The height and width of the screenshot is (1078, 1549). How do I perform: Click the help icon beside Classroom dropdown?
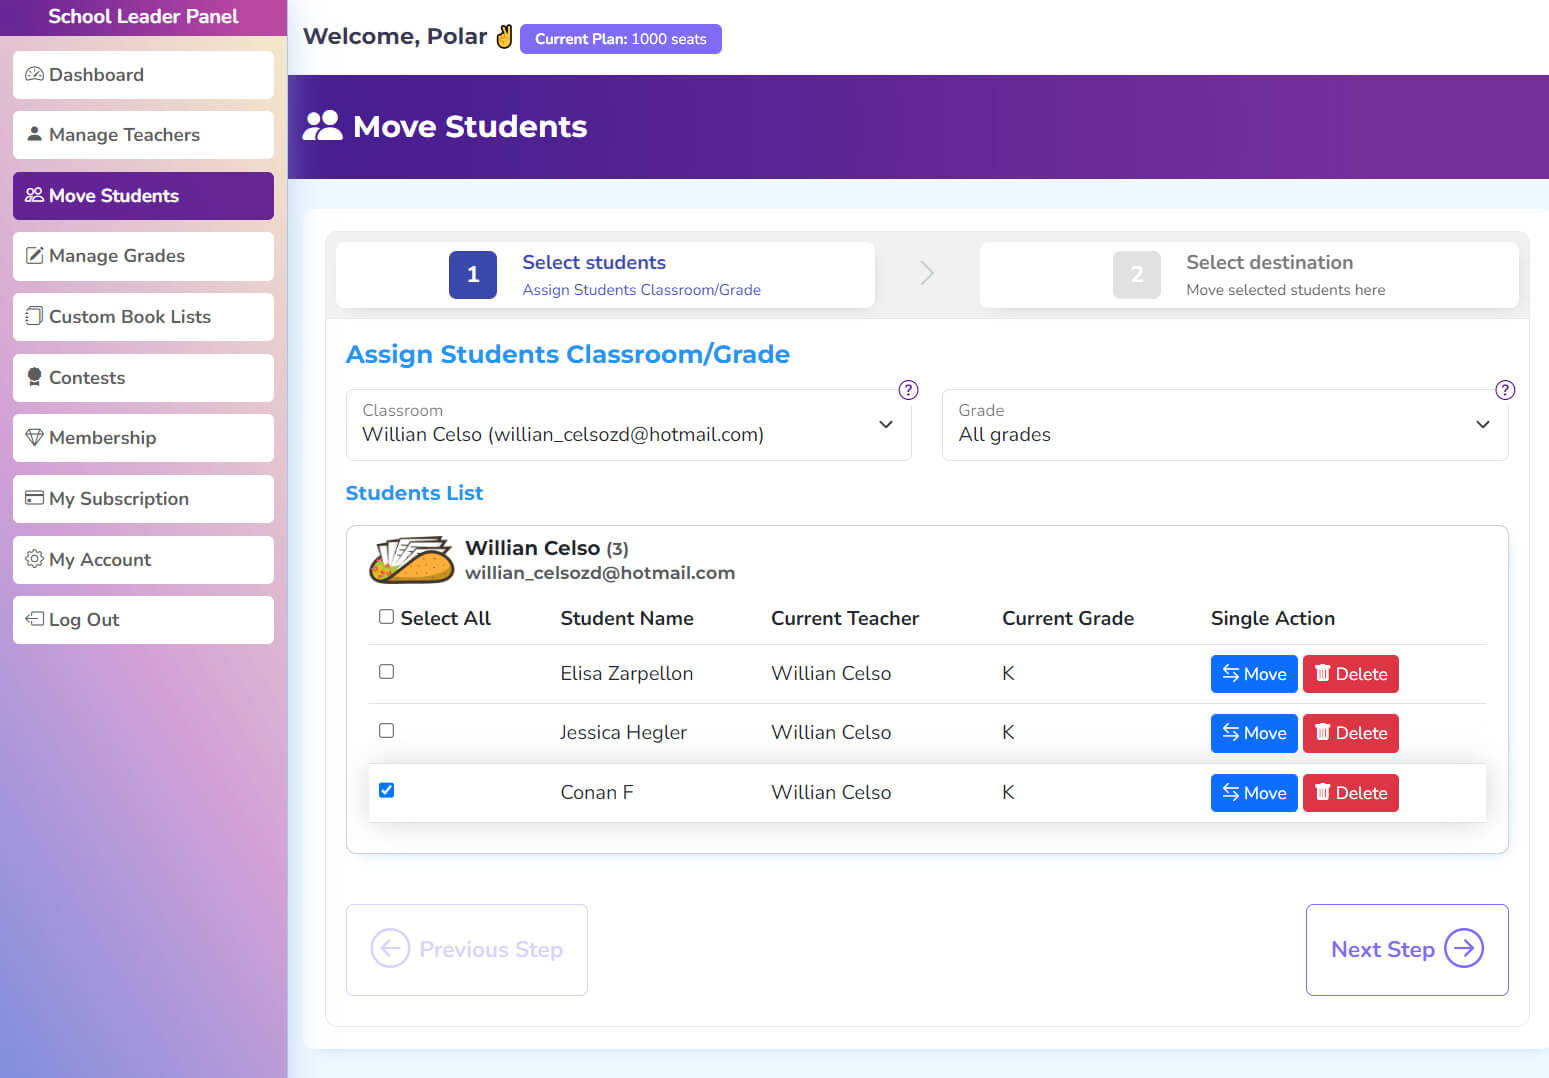(908, 390)
